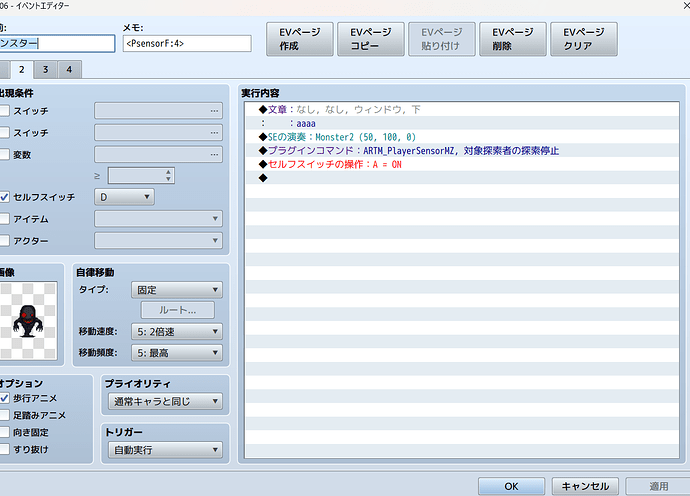Image resolution: width=690 pixels, height=496 pixels.
Task: Enable the 向き固定 option
Action: (4, 432)
